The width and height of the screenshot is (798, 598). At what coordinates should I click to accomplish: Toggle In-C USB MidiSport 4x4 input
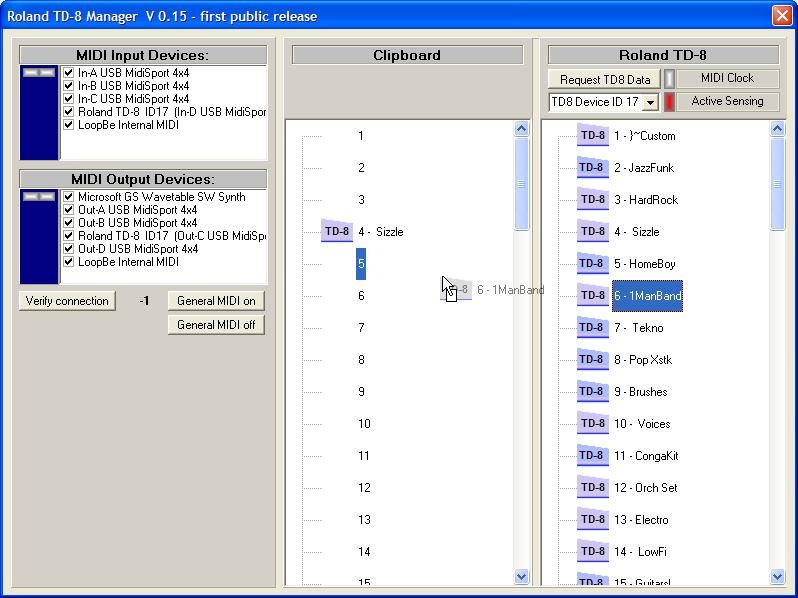pyautogui.click(x=69, y=99)
